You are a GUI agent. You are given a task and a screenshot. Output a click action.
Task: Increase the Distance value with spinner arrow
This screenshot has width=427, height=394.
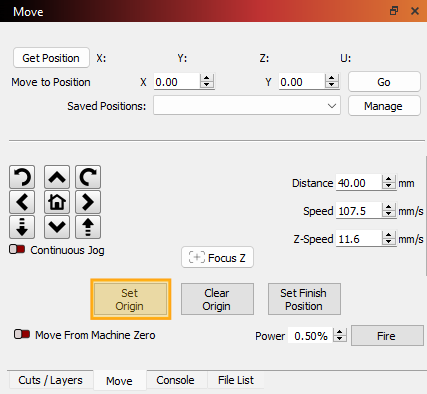point(388,179)
